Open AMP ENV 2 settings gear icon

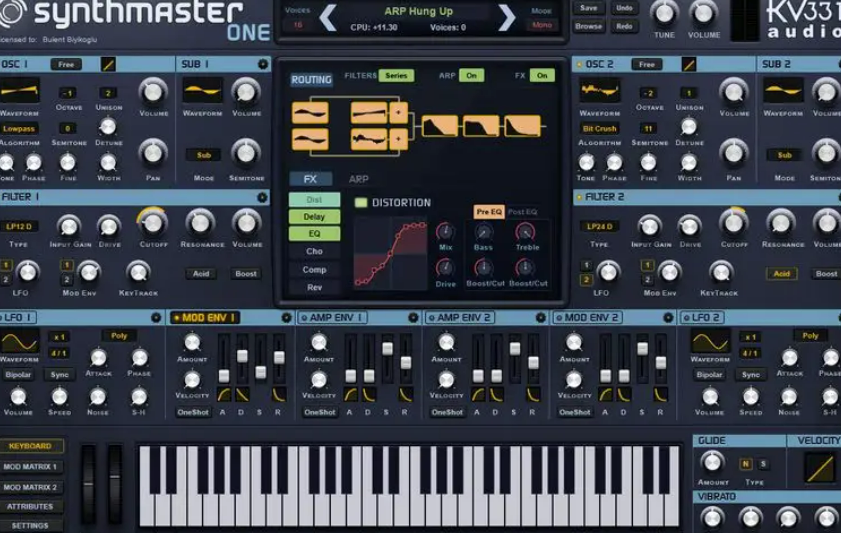[541, 317]
